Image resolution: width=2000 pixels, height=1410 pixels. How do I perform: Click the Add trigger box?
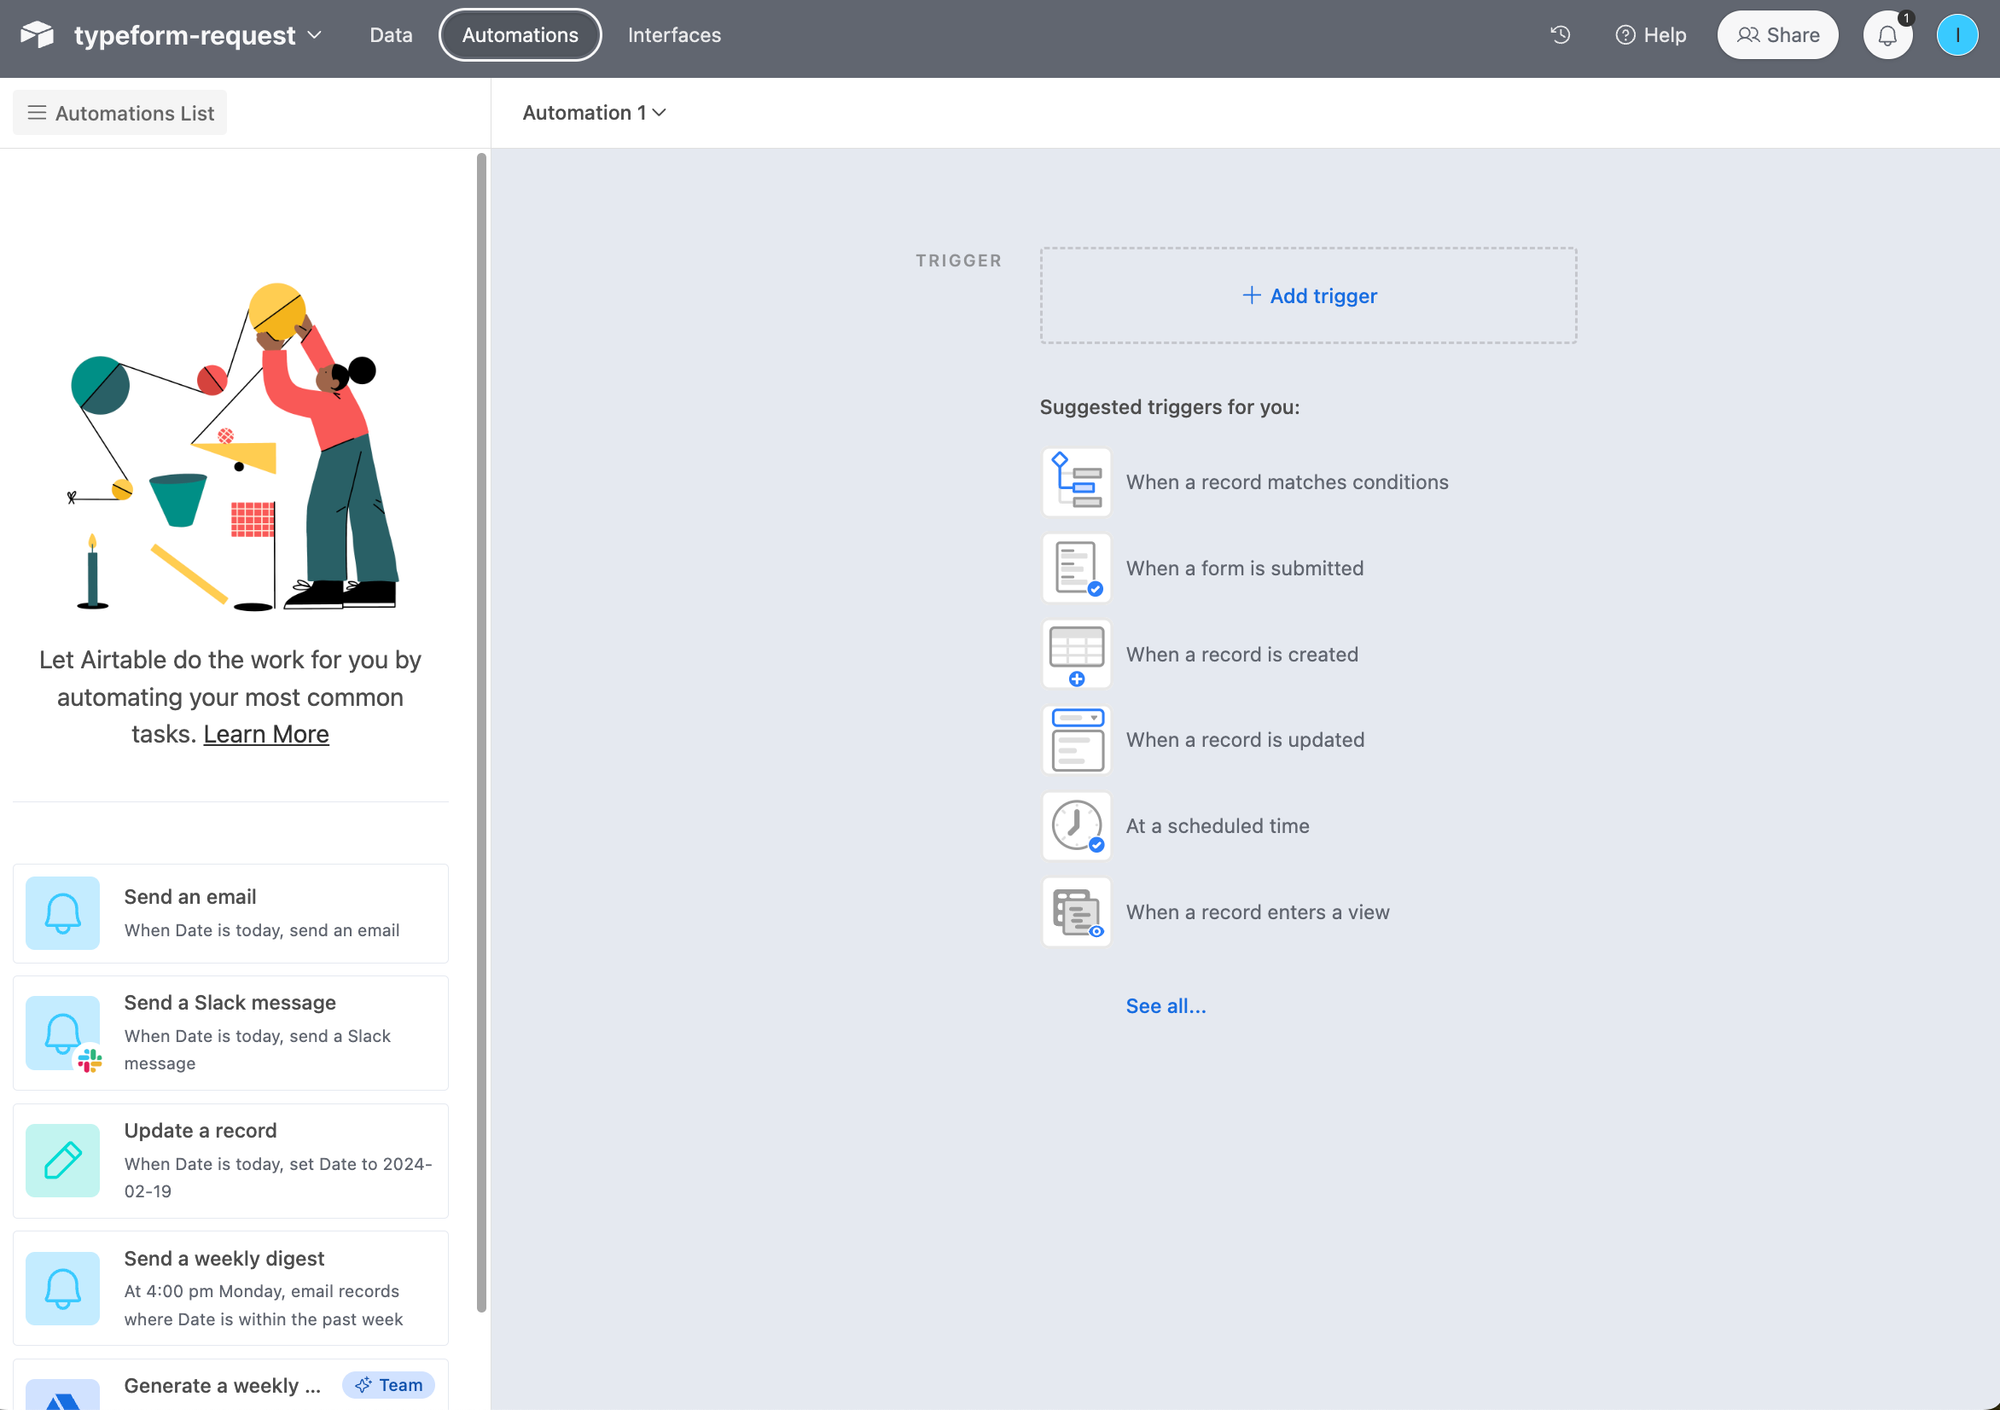coord(1308,296)
